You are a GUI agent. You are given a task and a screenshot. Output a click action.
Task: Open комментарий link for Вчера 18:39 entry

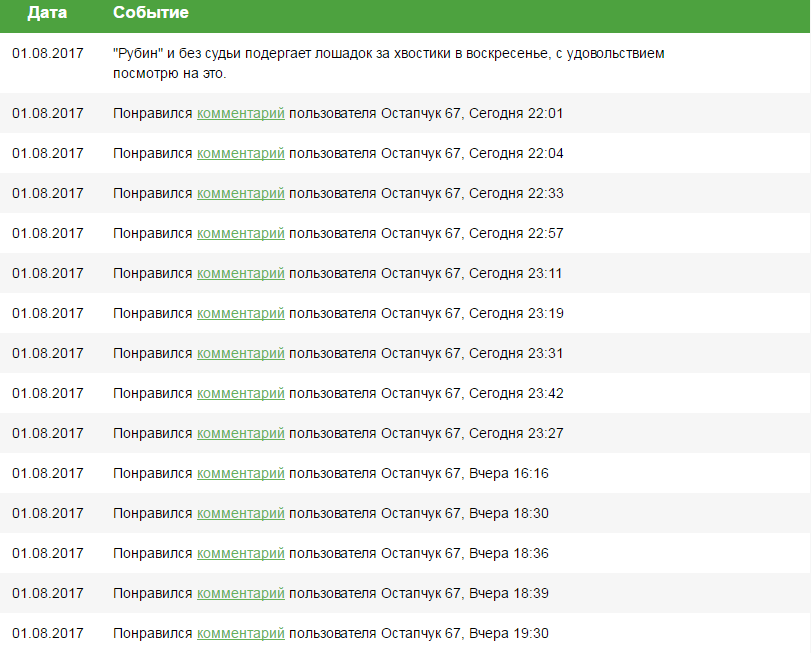pos(241,593)
